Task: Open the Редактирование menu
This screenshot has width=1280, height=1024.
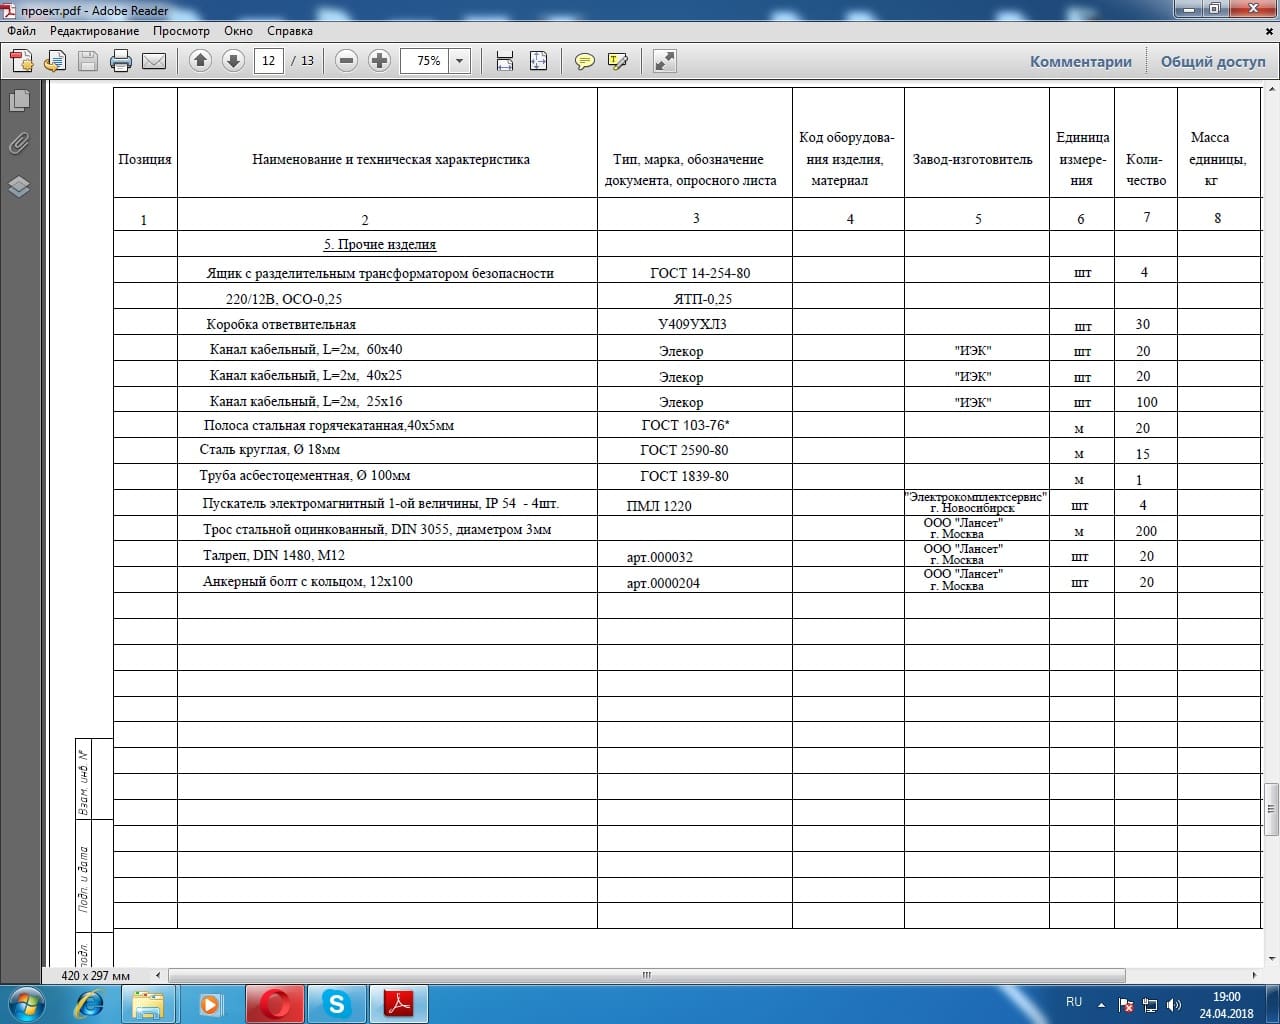Action: coord(94,31)
